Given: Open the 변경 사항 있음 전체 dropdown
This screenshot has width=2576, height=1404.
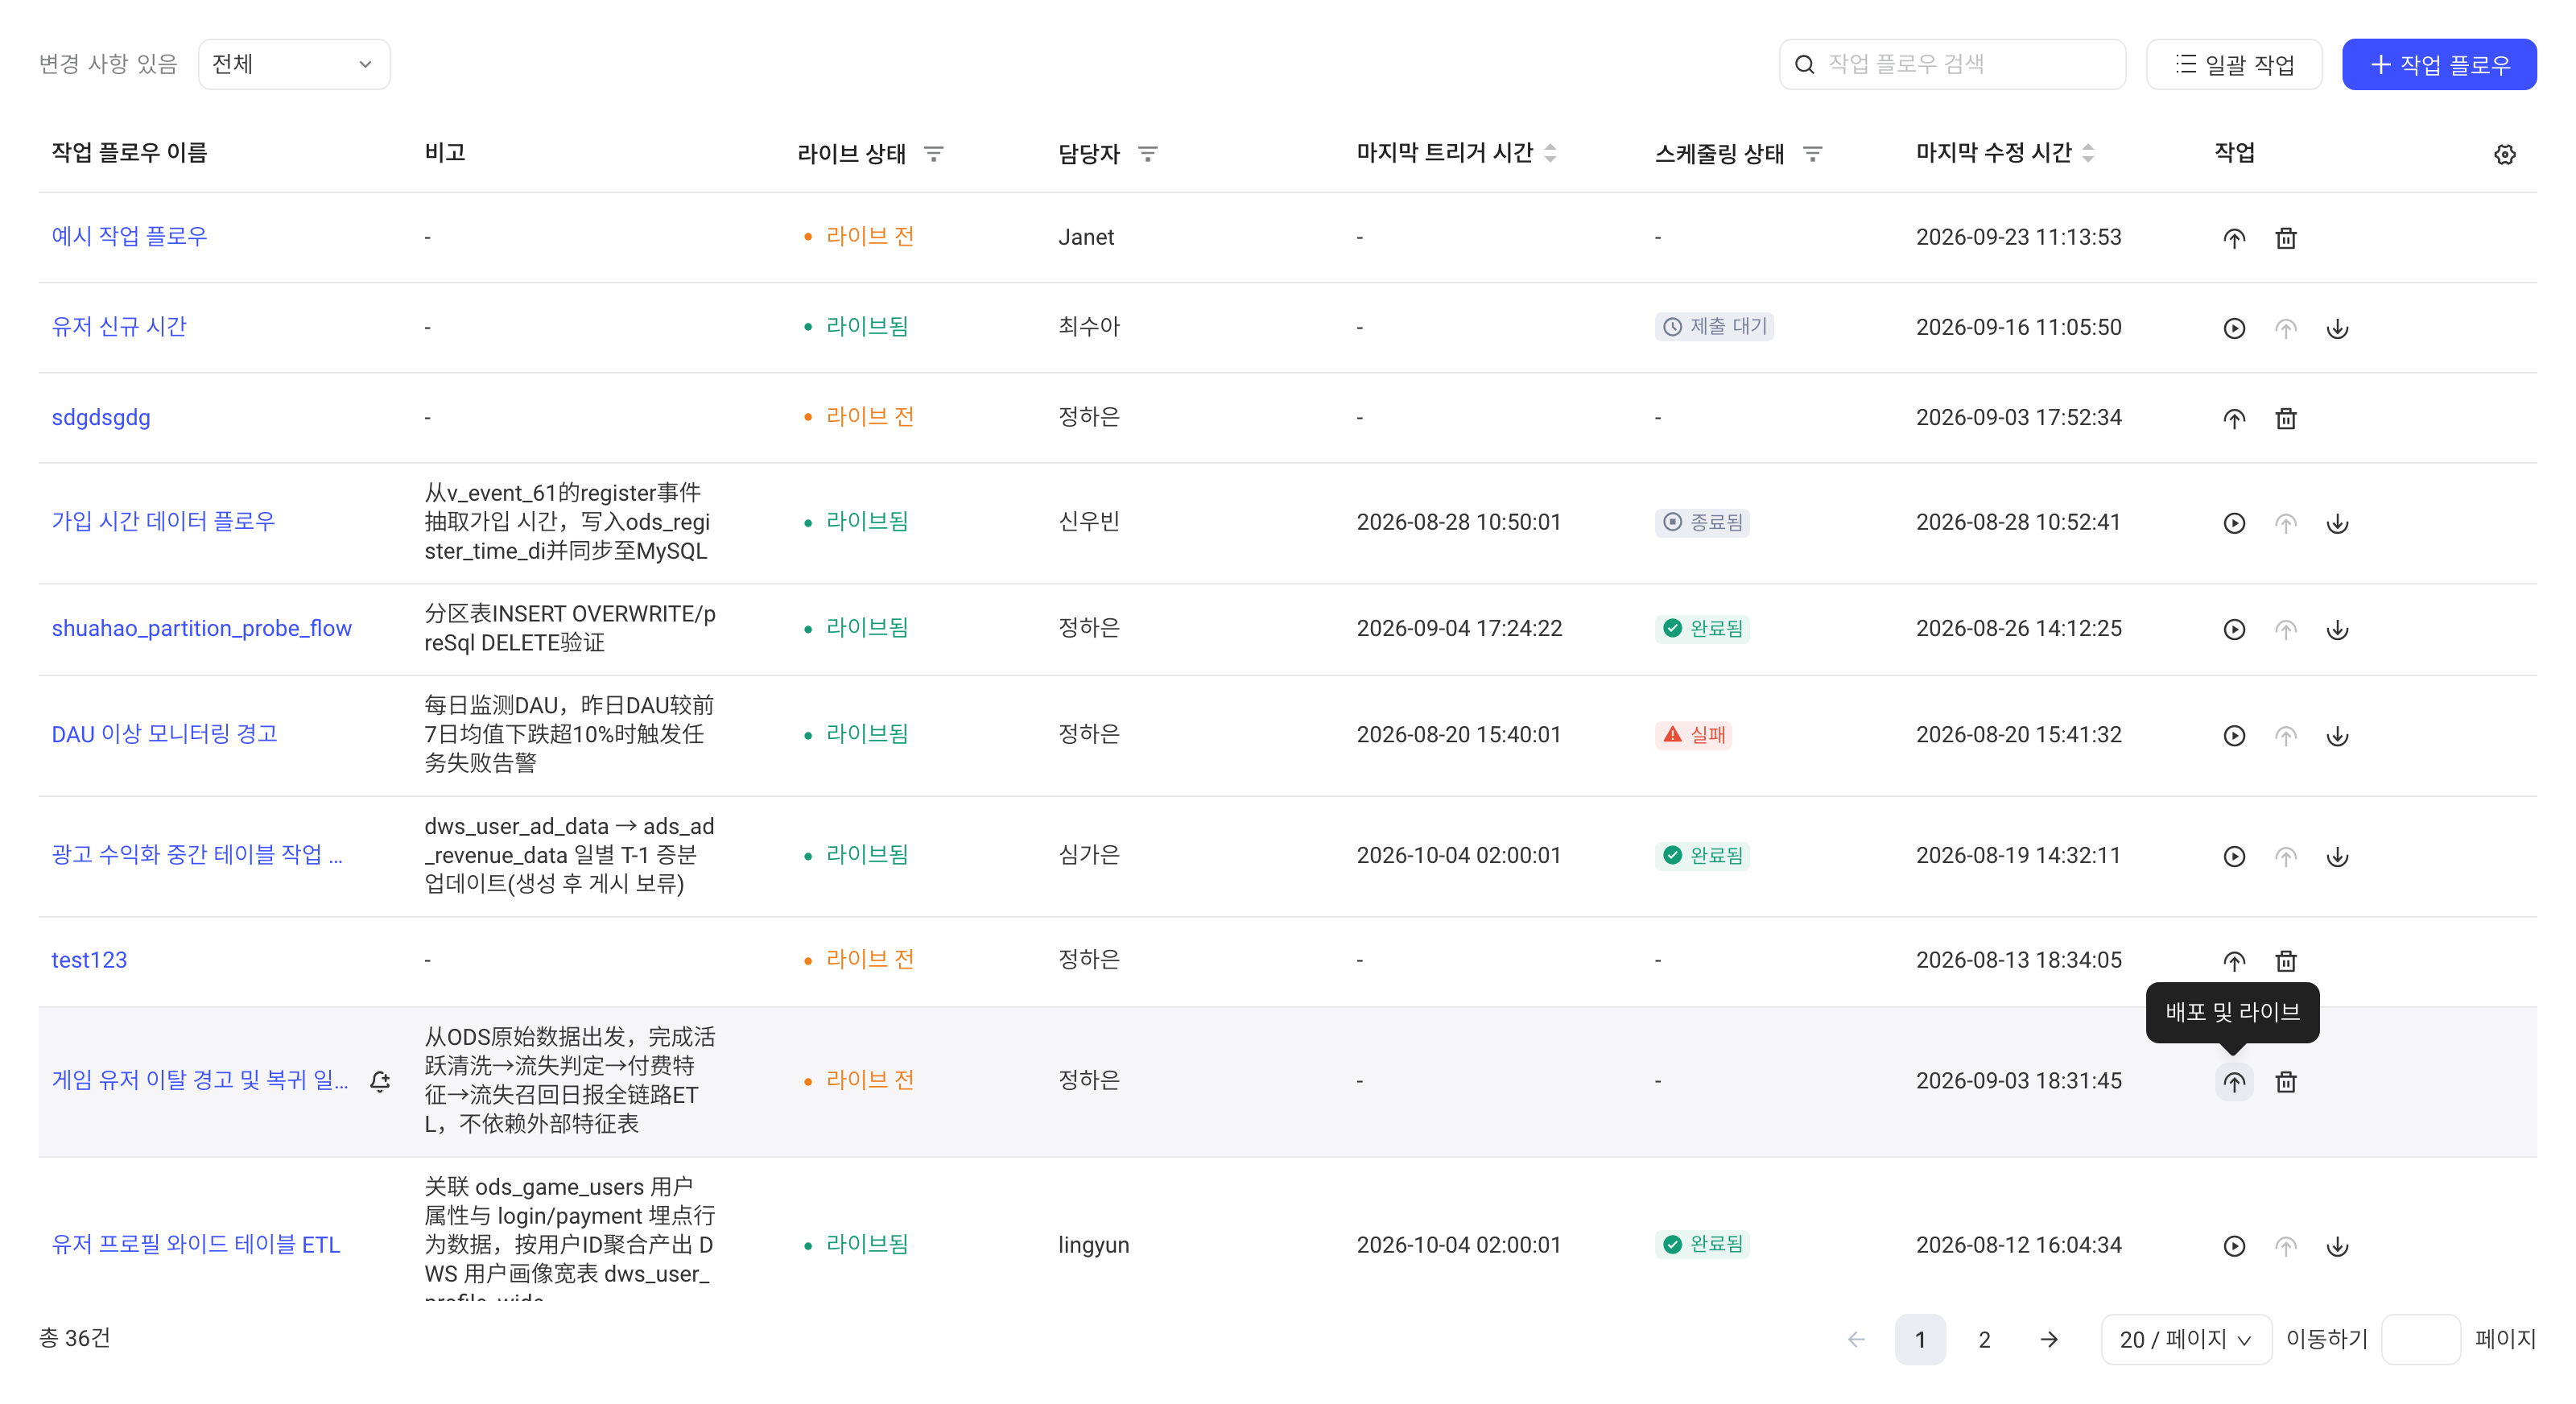Looking at the screenshot, I should pyautogui.click(x=294, y=64).
